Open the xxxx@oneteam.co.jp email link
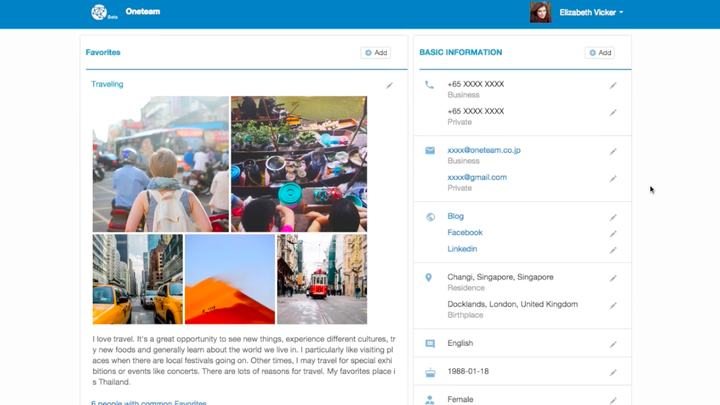720x405 pixels. tap(484, 150)
